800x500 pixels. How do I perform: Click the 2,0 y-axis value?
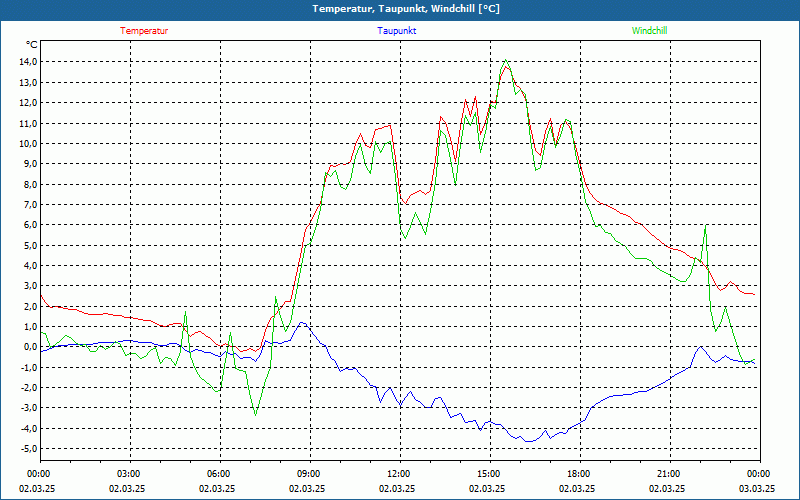tap(30, 306)
